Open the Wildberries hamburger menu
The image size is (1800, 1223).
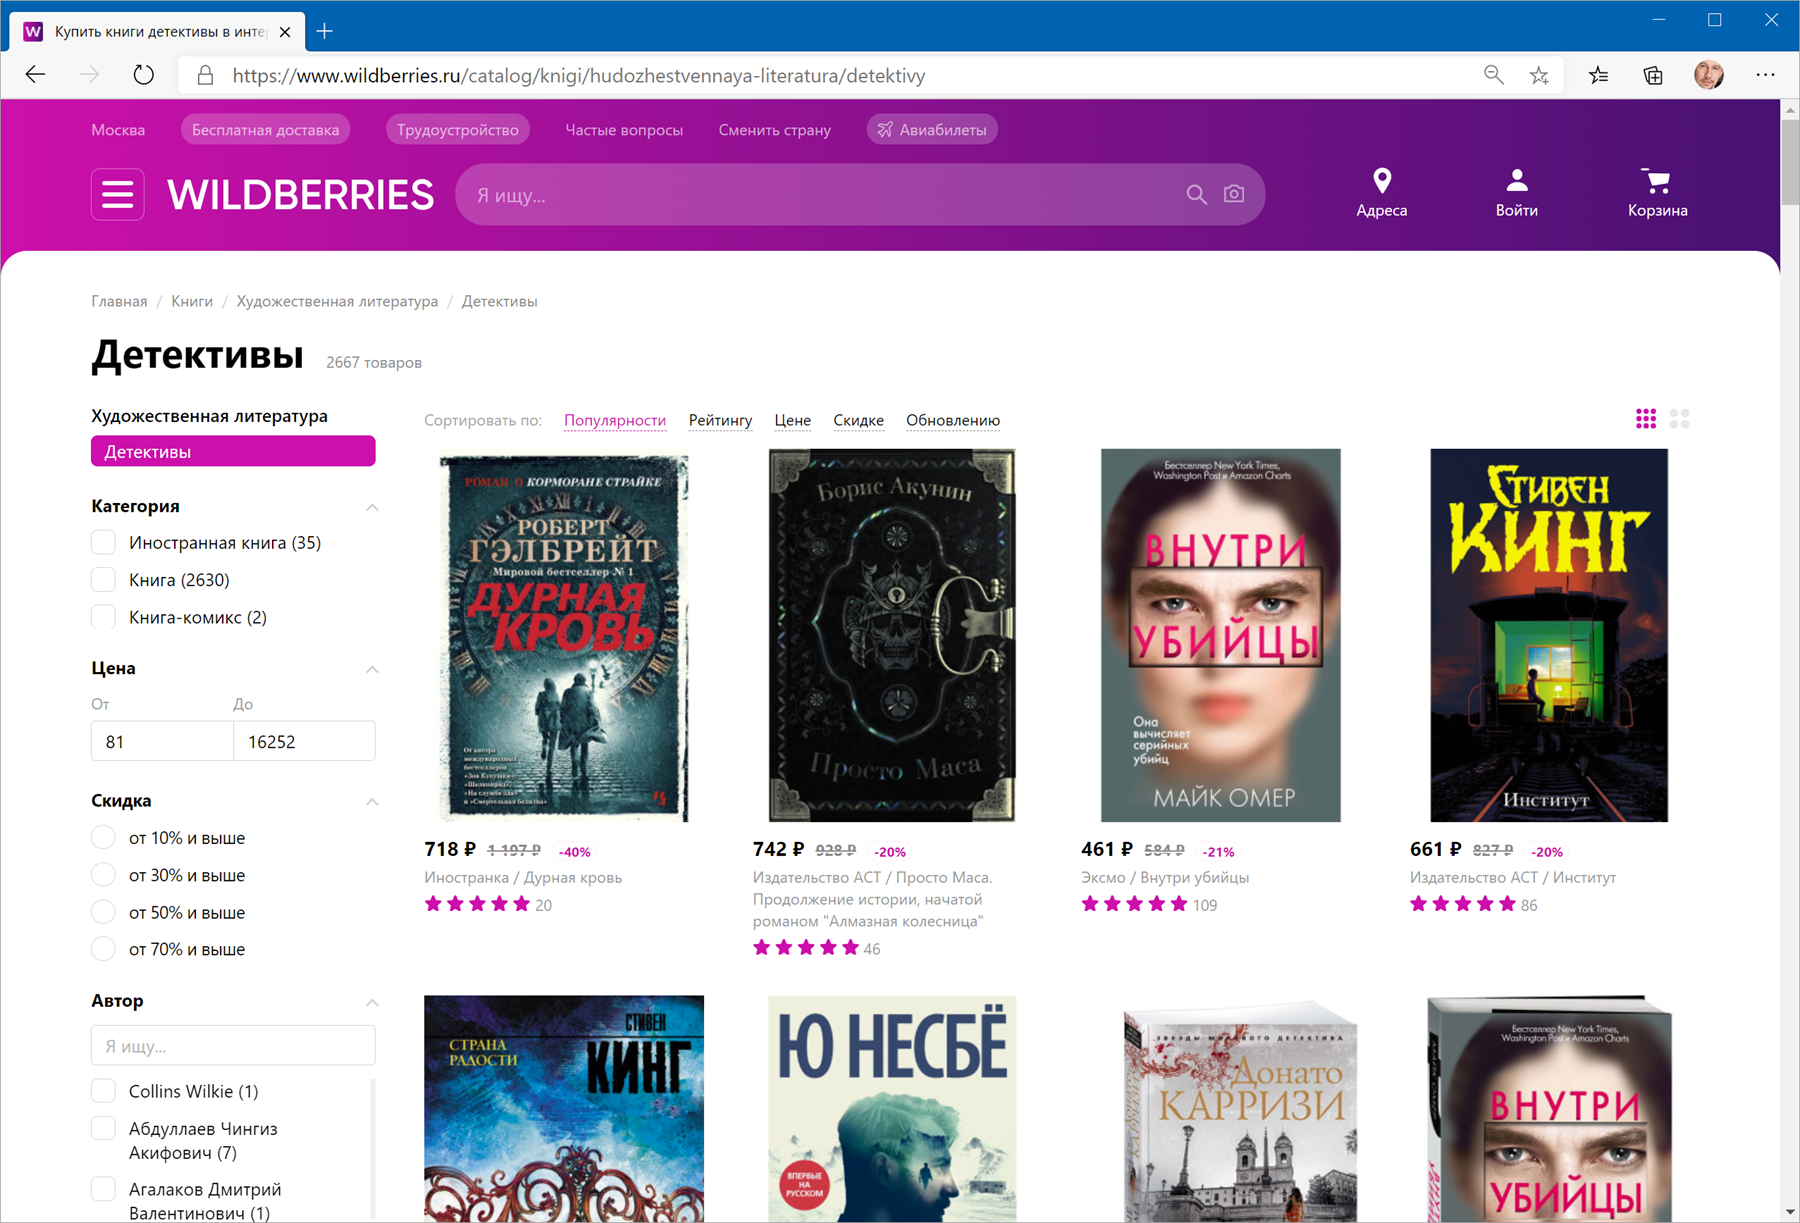[x=118, y=194]
